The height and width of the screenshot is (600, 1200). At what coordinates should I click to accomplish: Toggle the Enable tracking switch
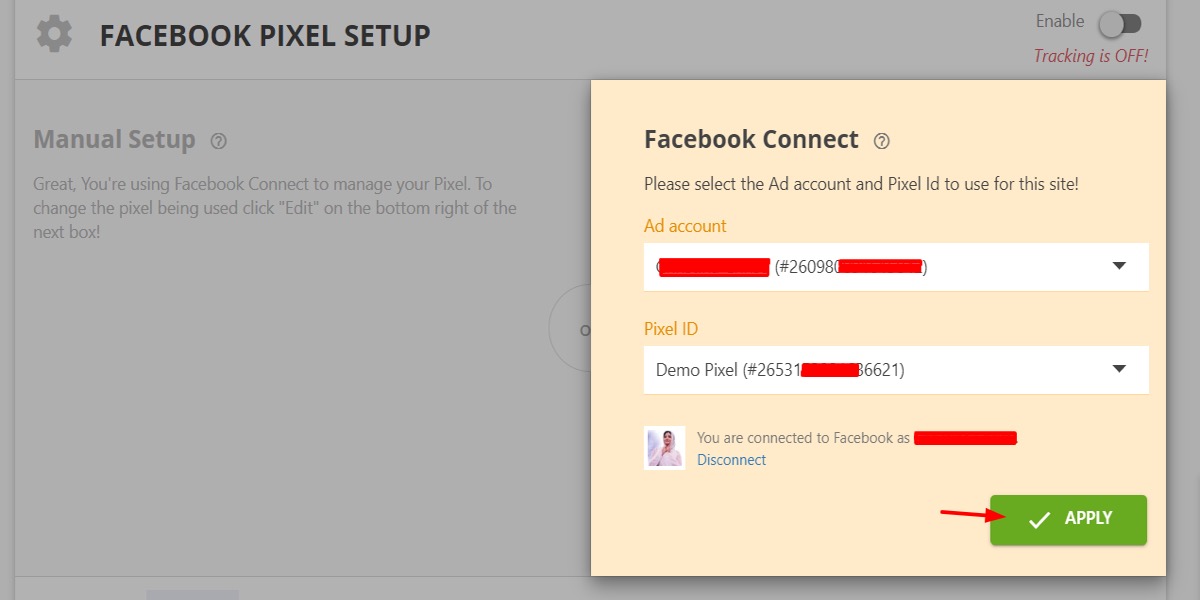click(x=1119, y=23)
